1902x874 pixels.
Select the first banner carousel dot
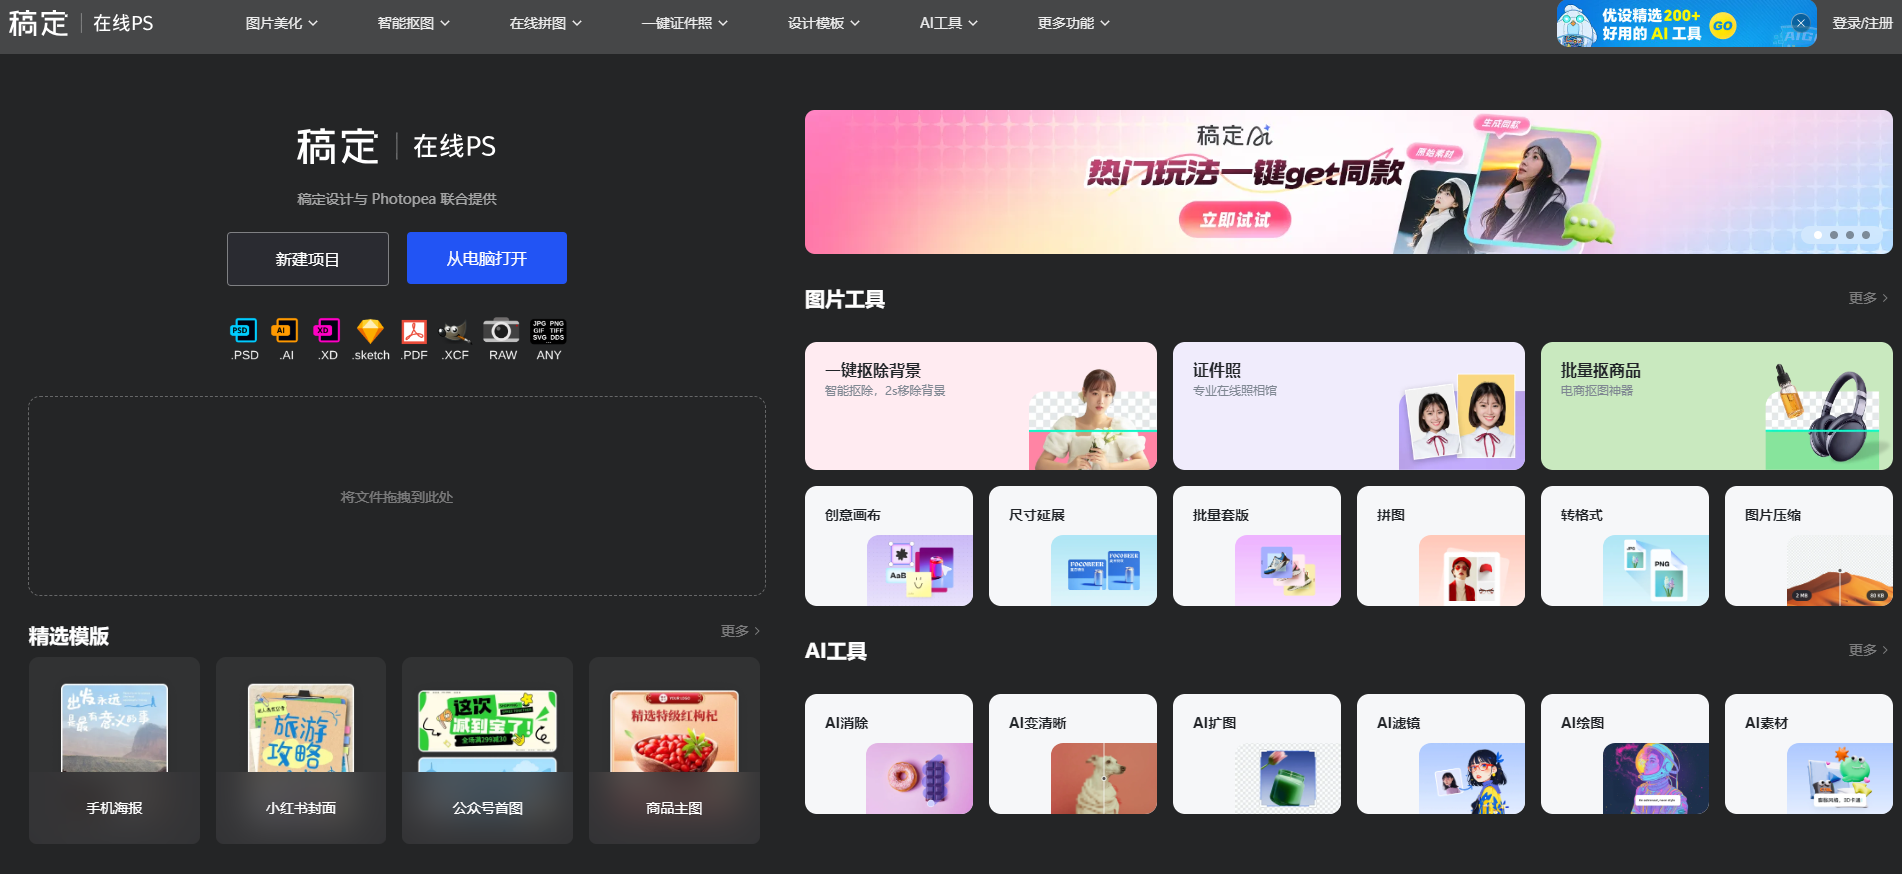pyautogui.click(x=1818, y=235)
